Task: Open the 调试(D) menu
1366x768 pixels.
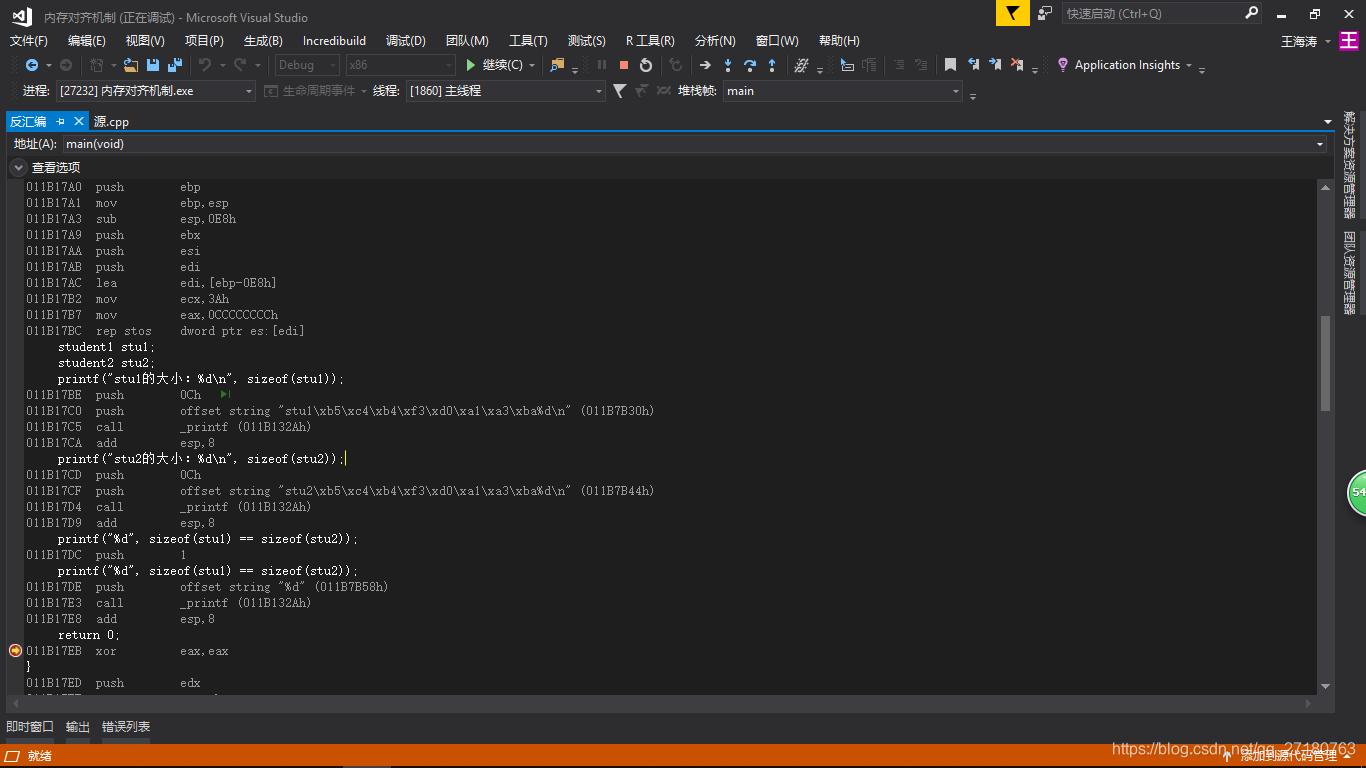Action: click(406, 41)
